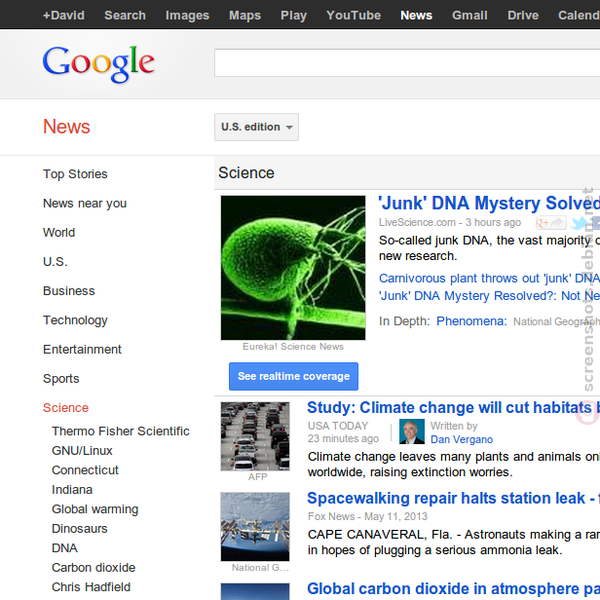The height and width of the screenshot is (600, 600).
Task: Open World news section
Action: point(59,233)
